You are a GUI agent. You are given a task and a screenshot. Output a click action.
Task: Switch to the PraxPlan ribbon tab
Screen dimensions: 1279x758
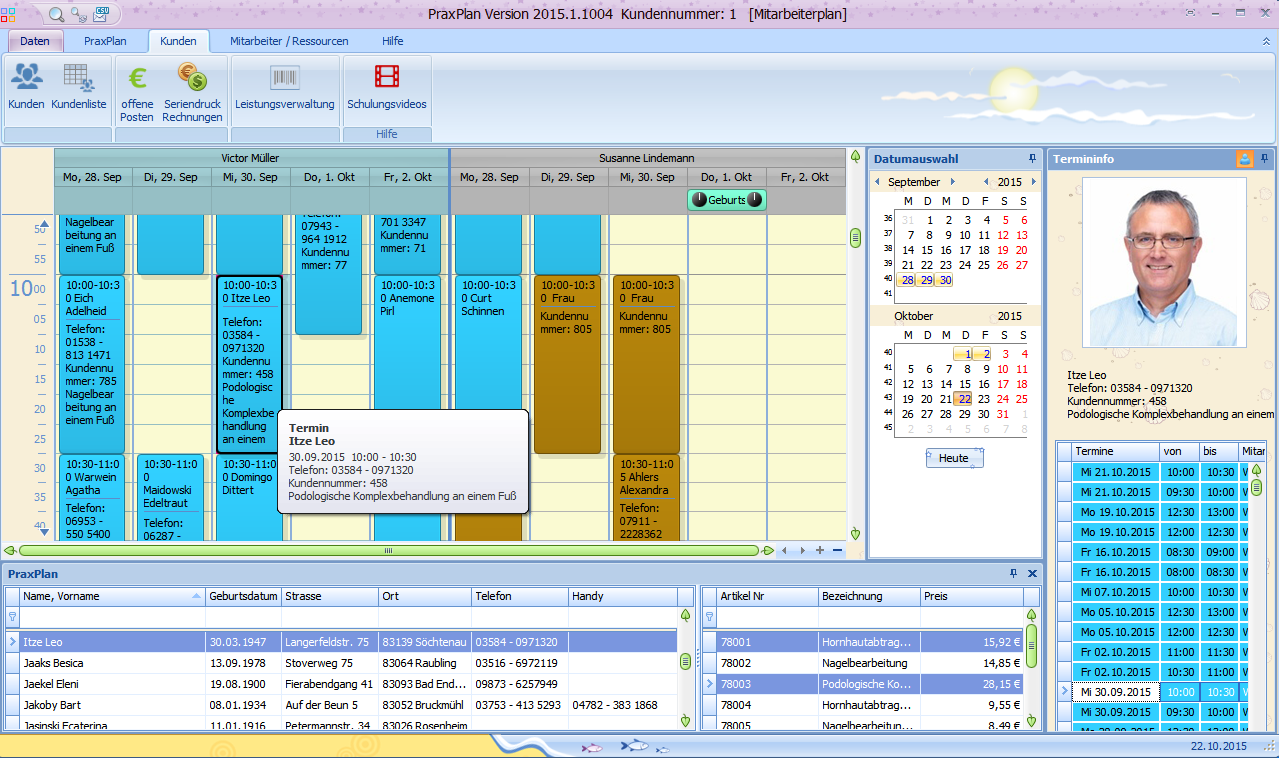[105, 41]
